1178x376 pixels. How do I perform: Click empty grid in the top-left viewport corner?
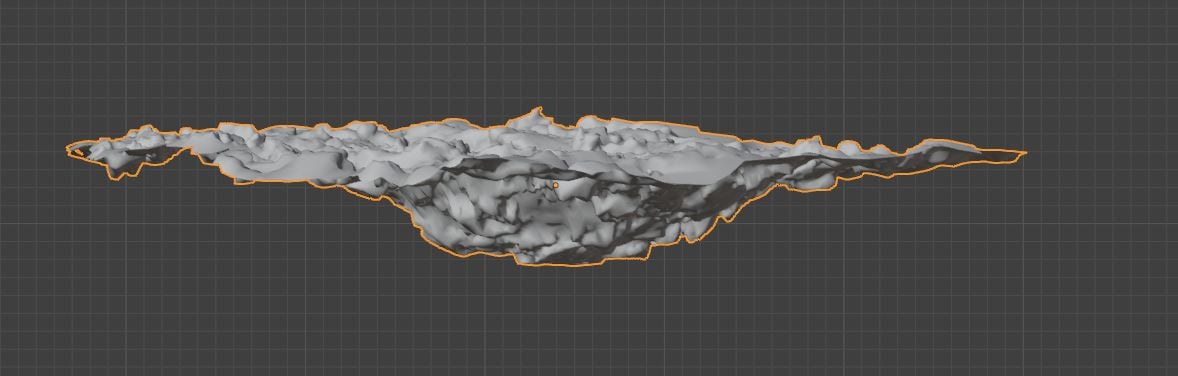30,23
